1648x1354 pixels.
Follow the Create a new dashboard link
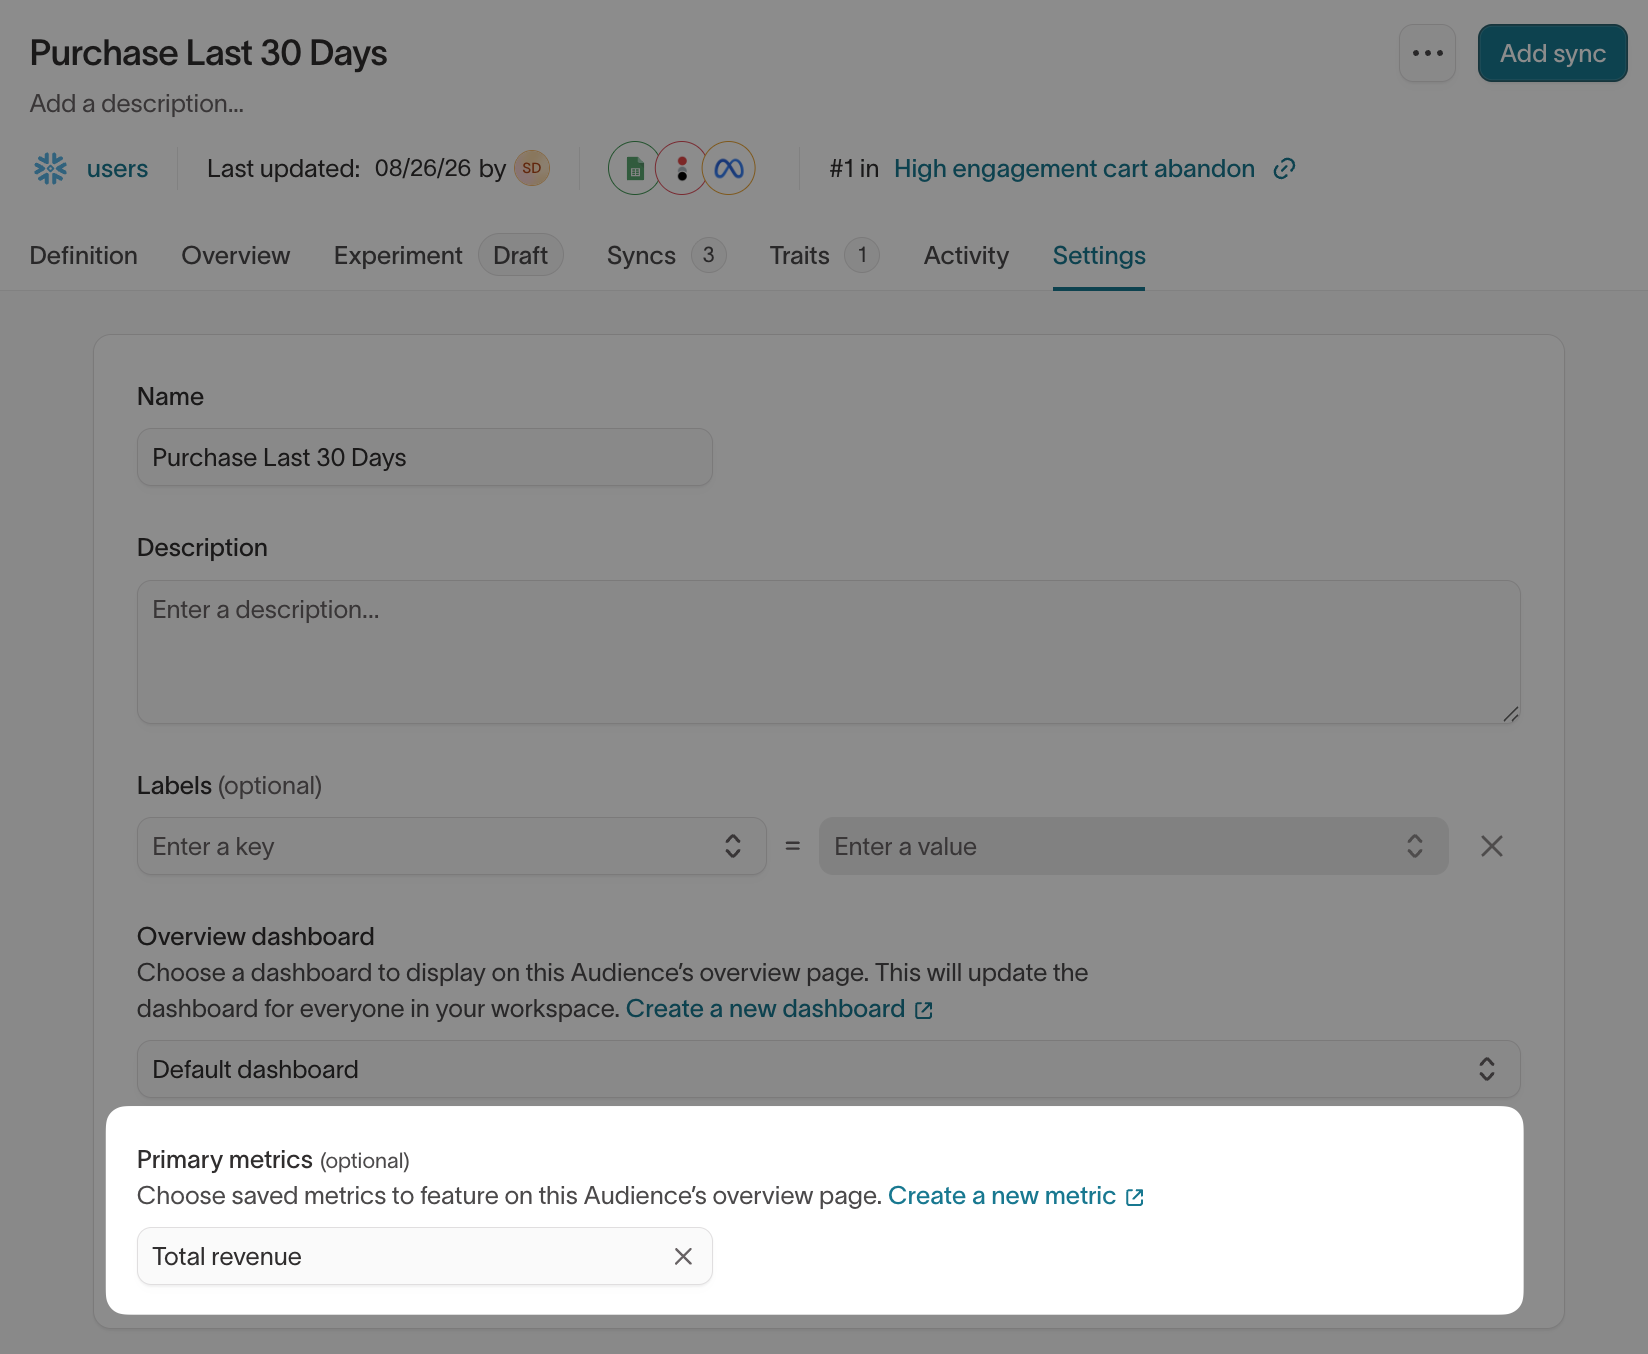pyautogui.click(x=765, y=1009)
